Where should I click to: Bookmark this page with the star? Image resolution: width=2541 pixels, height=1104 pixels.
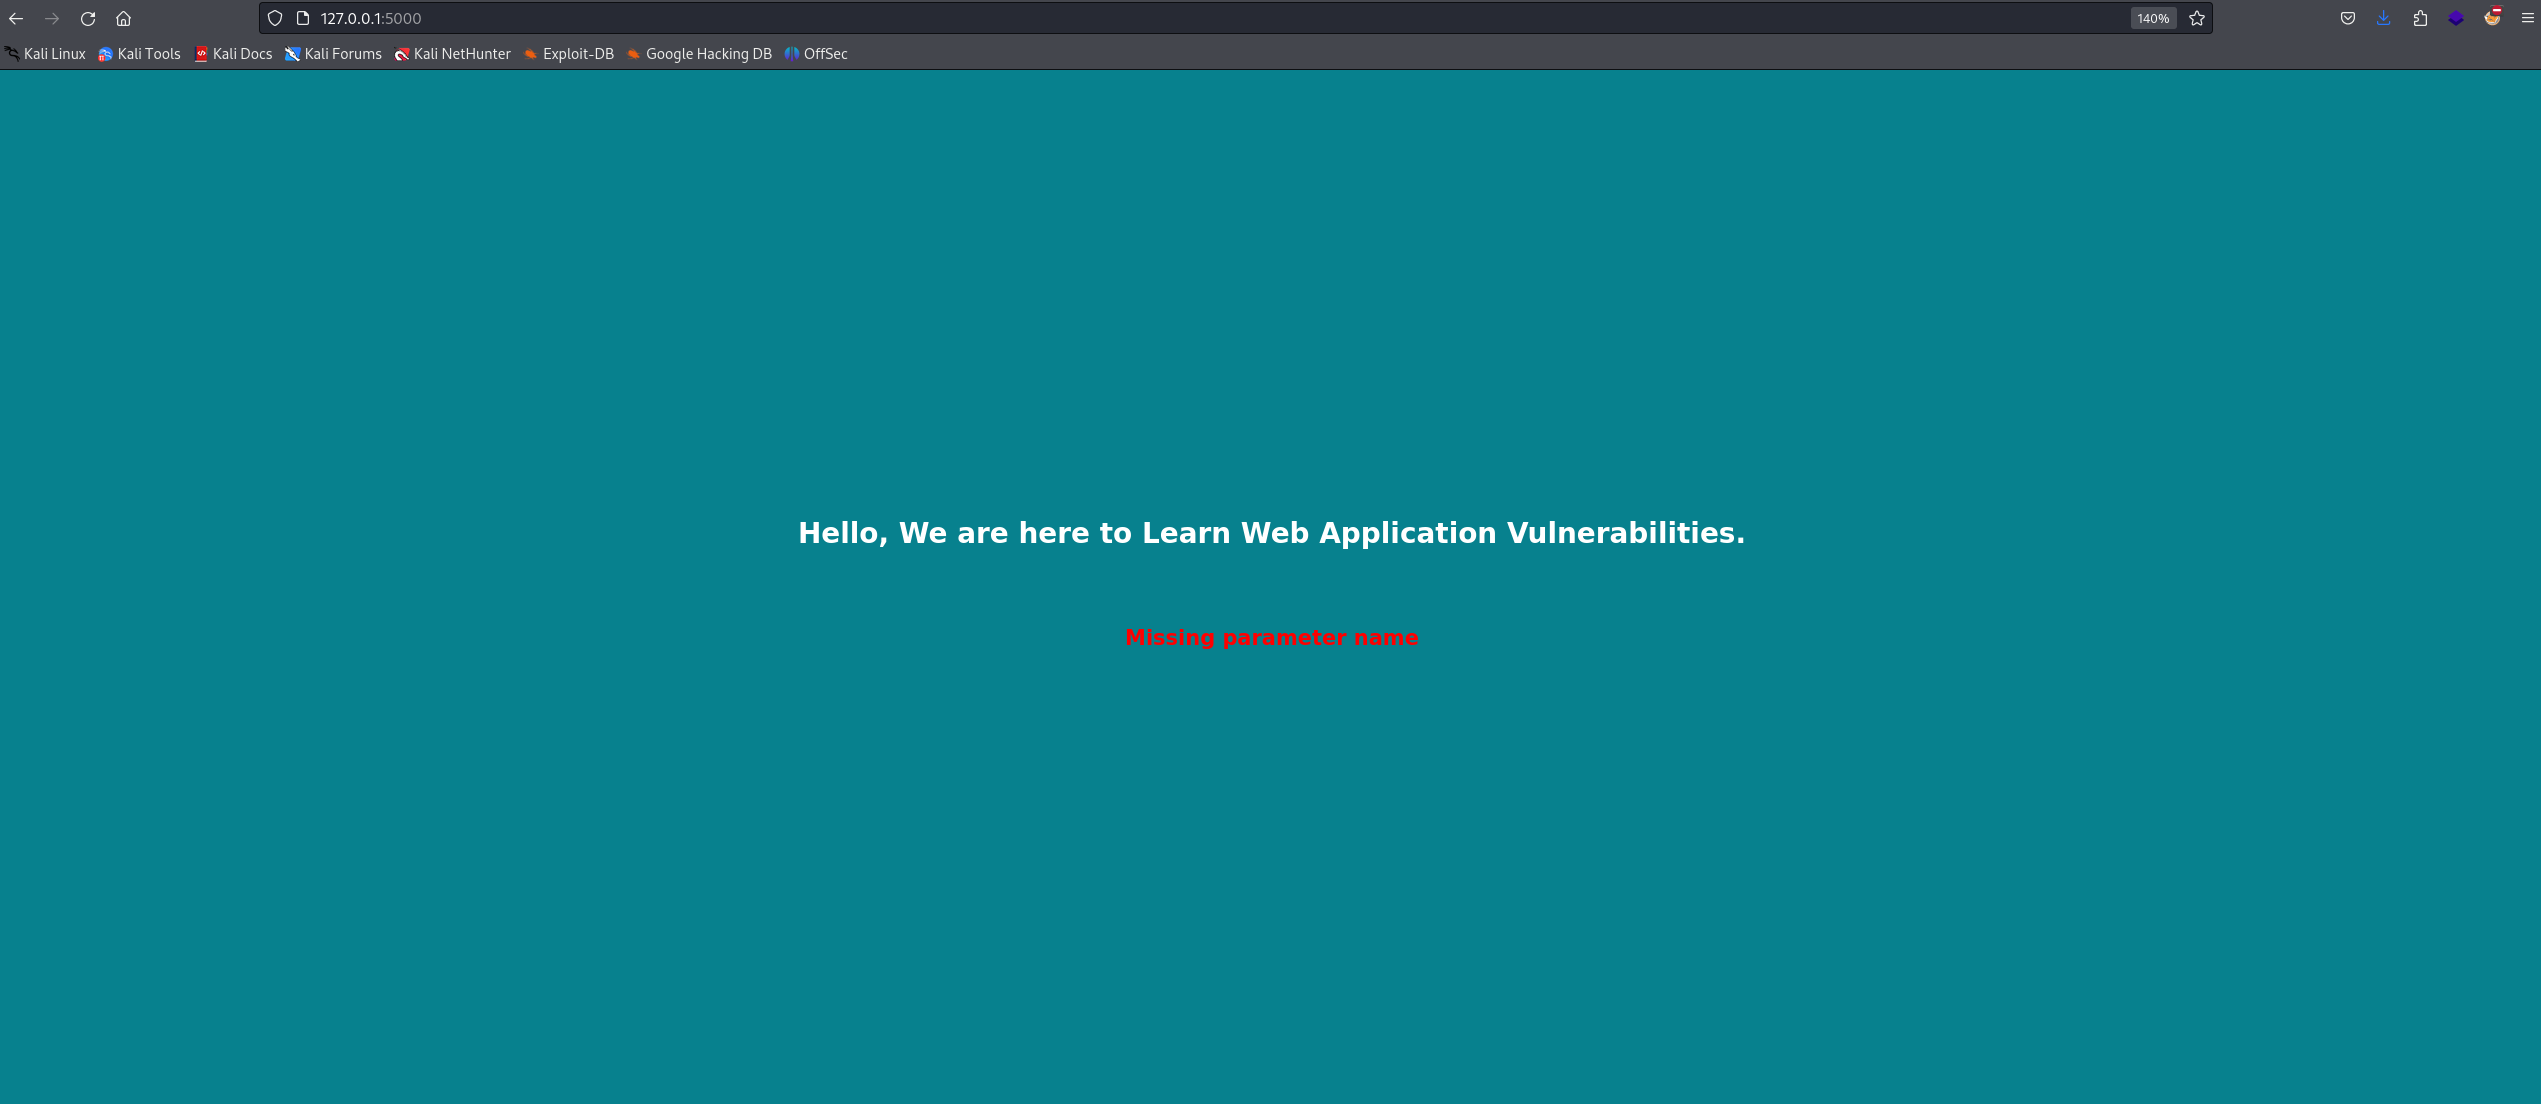2197,18
